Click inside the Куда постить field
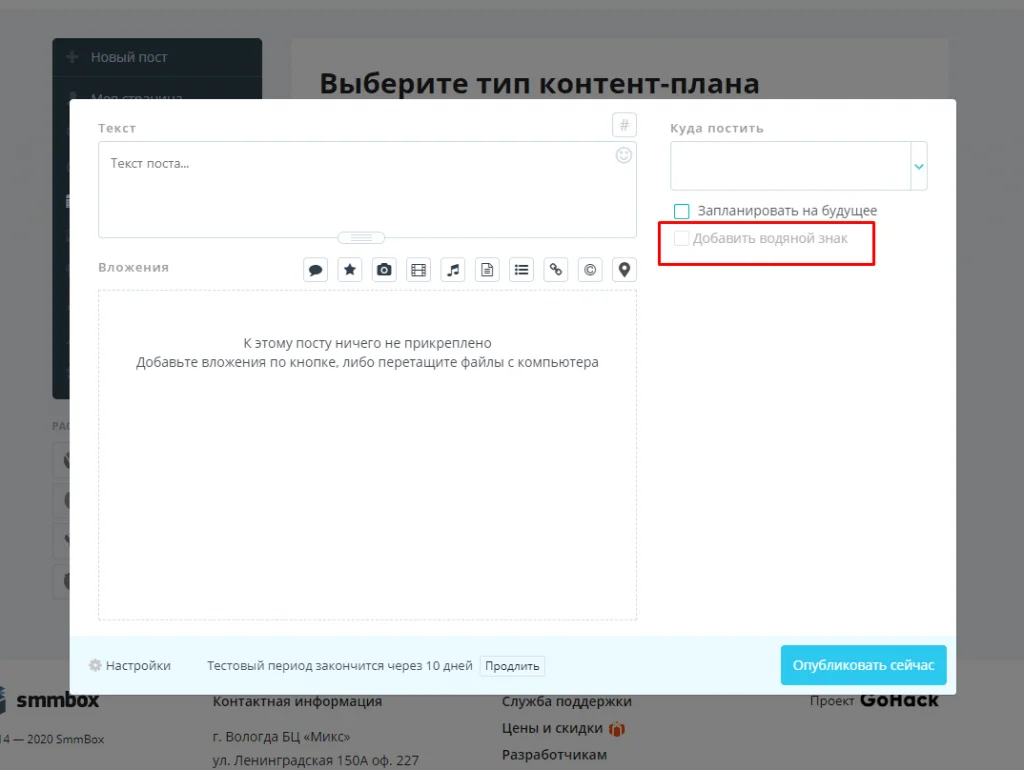The height and width of the screenshot is (770, 1024). pos(791,166)
